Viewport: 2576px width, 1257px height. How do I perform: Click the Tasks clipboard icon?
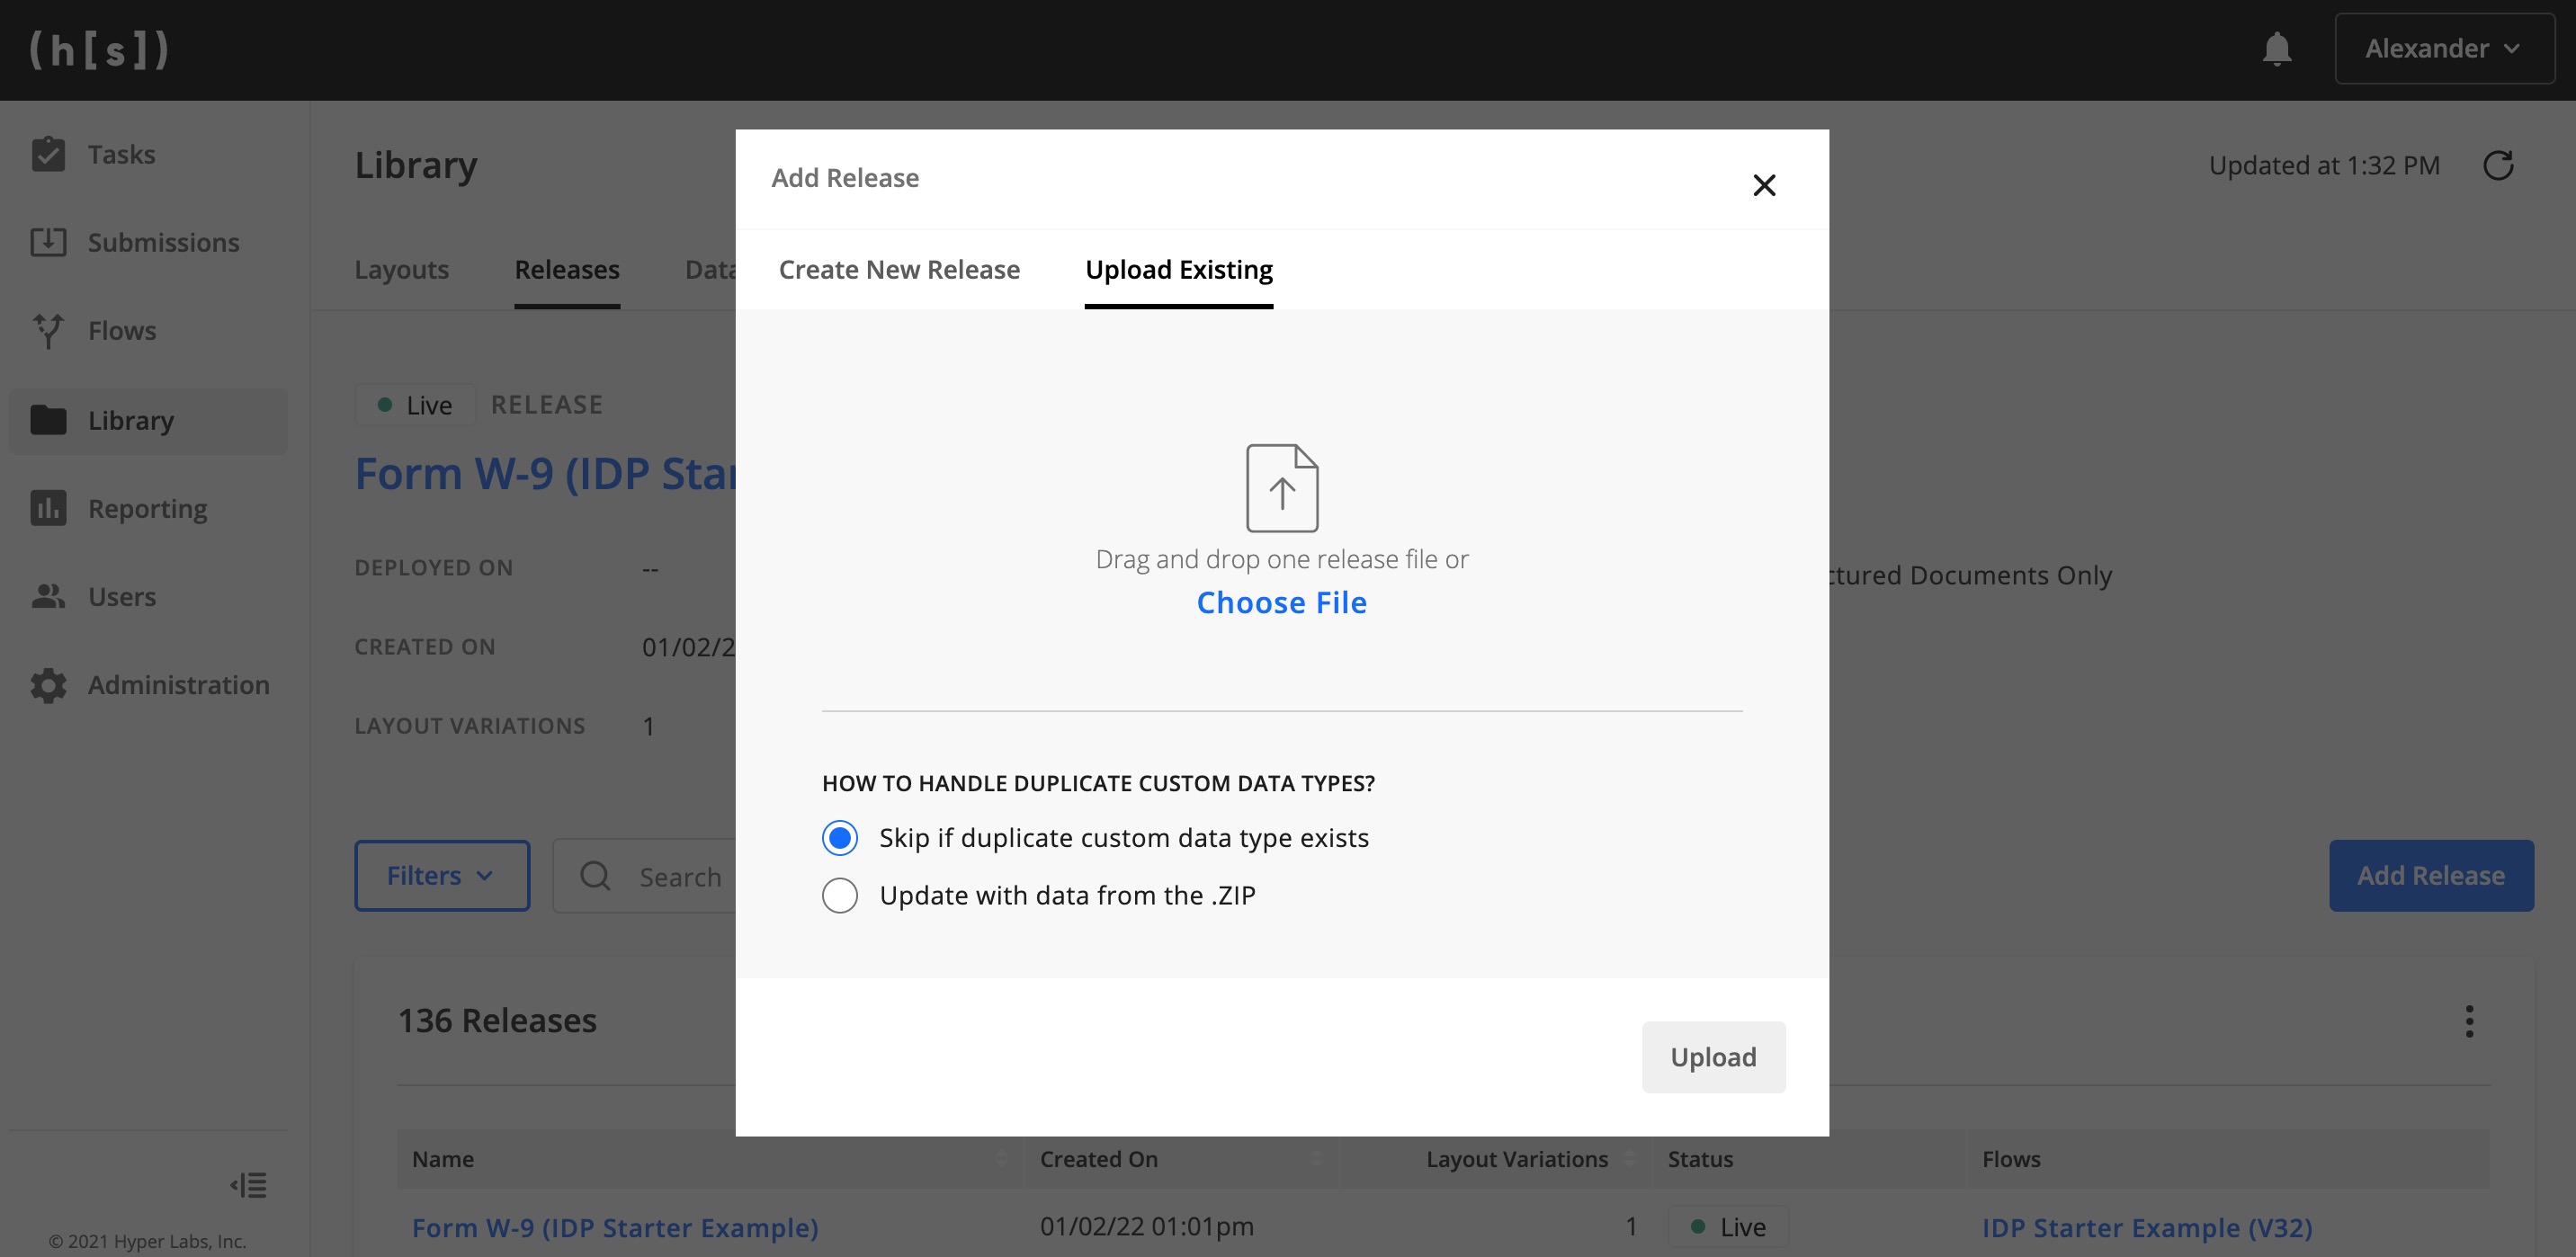(x=48, y=154)
